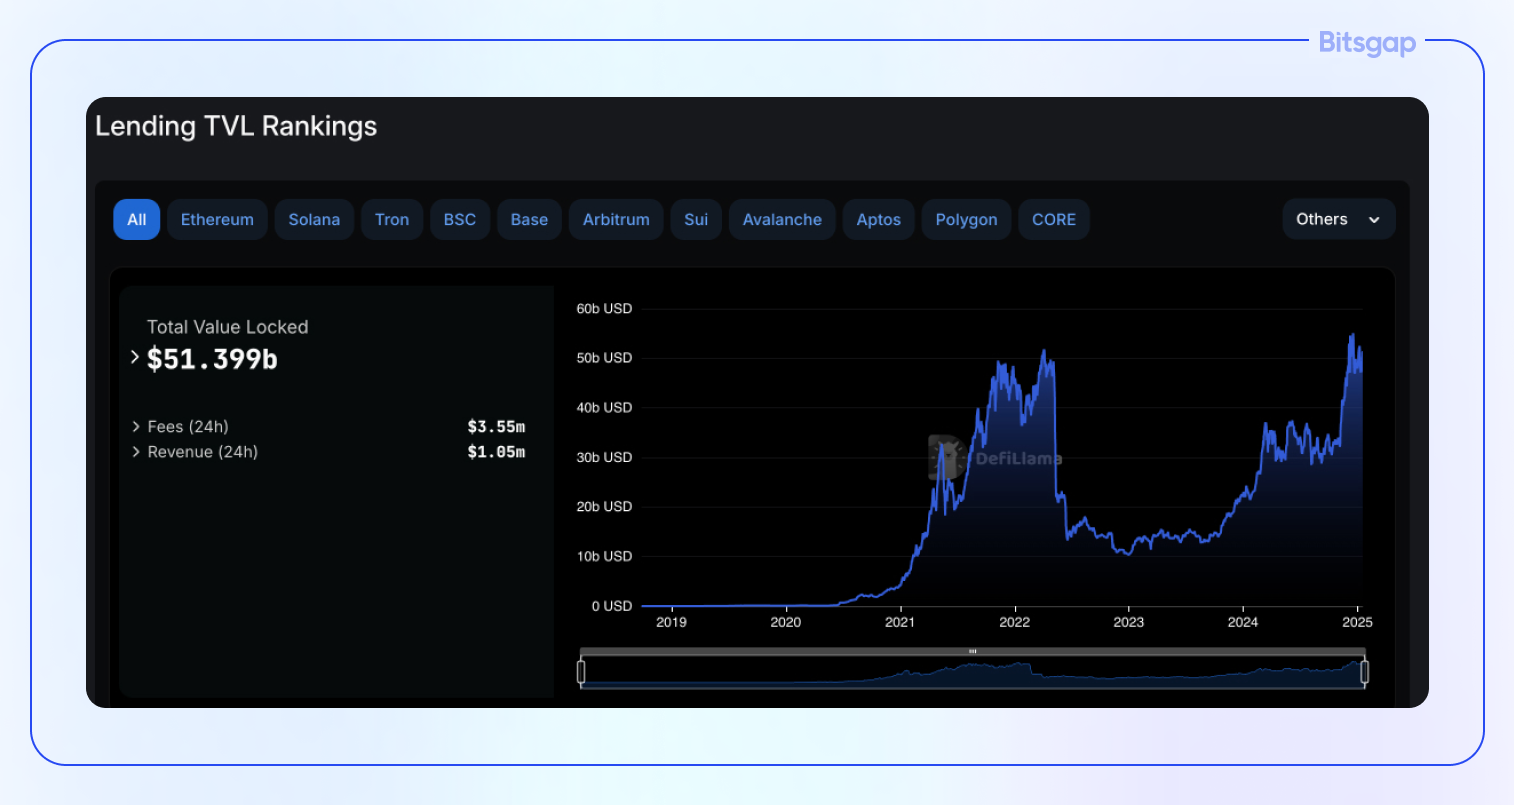Click the 30b USD y-axis label
Viewport: 1514px width, 805px height.
pos(604,457)
